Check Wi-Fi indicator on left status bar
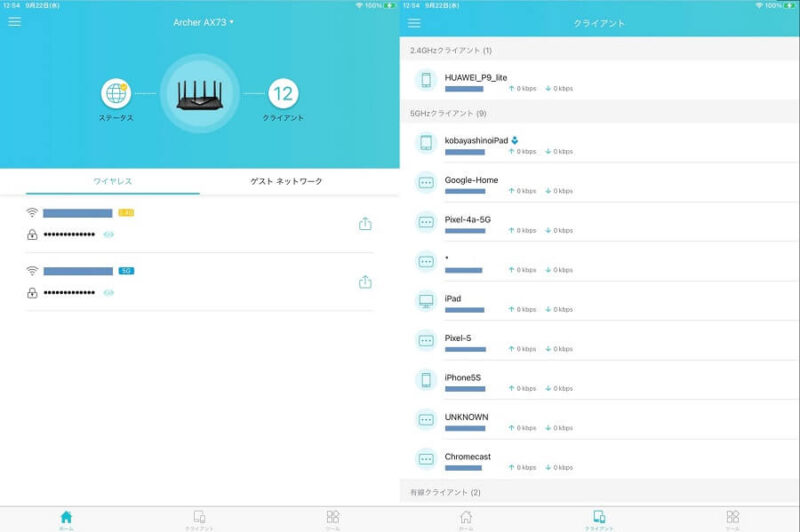800x532 pixels. (359, 5)
